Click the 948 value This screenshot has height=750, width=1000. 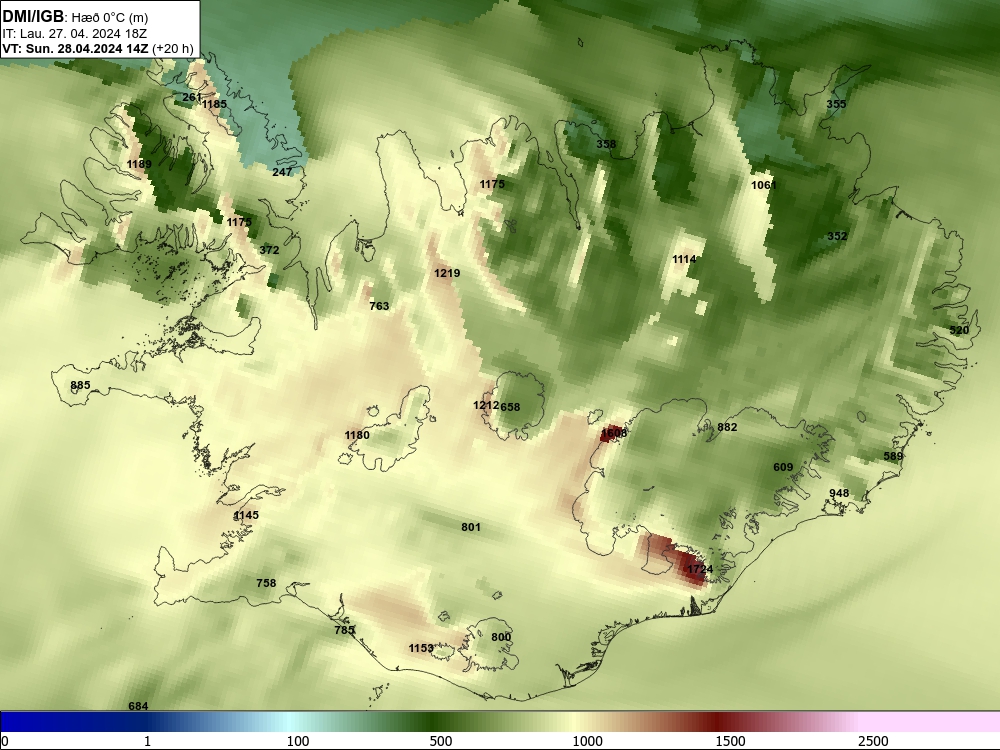click(x=839, y=493)
